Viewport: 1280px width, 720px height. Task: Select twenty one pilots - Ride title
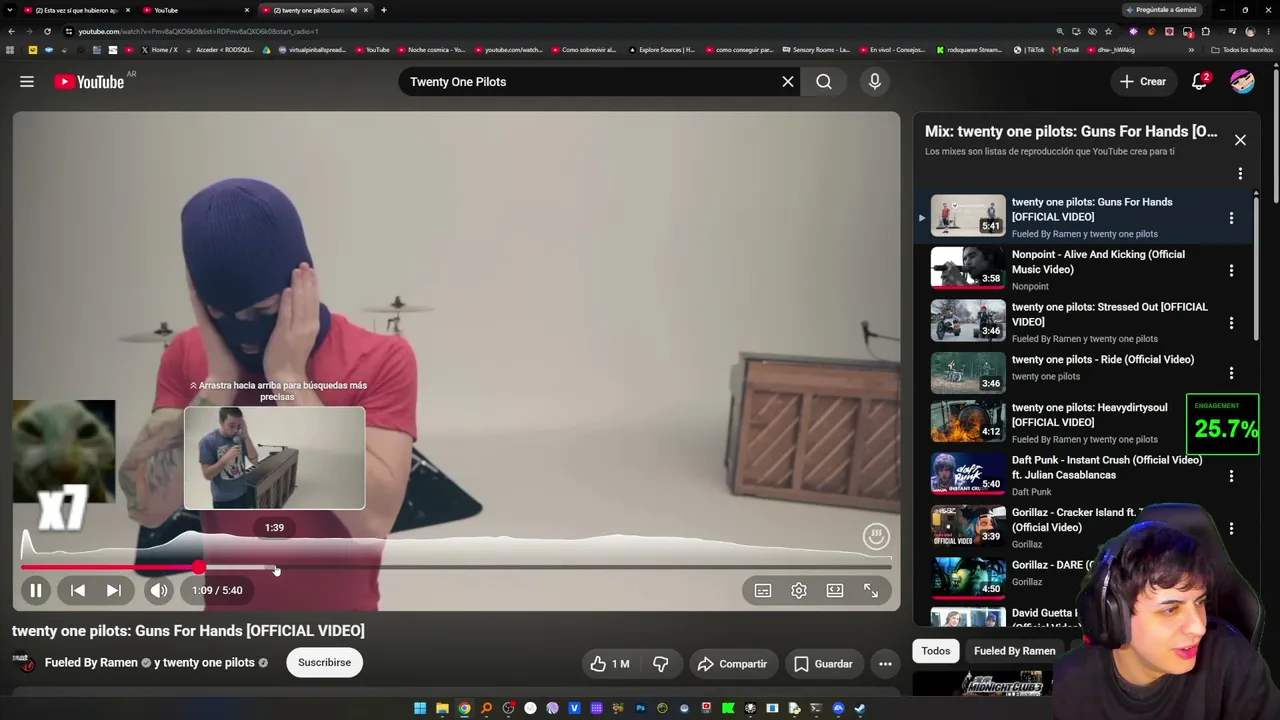tap(1103, 360)
